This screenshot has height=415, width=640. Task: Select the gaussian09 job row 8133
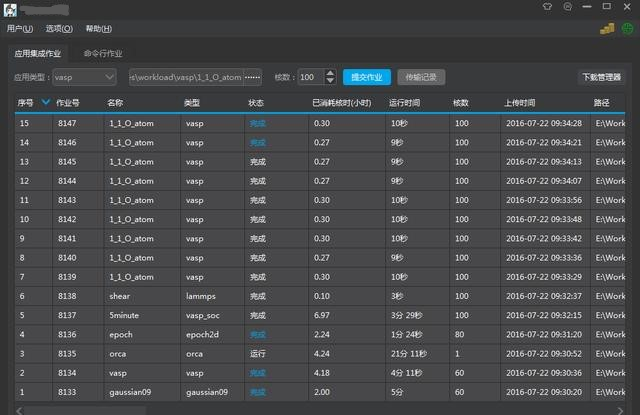click(x=300, y=393)
